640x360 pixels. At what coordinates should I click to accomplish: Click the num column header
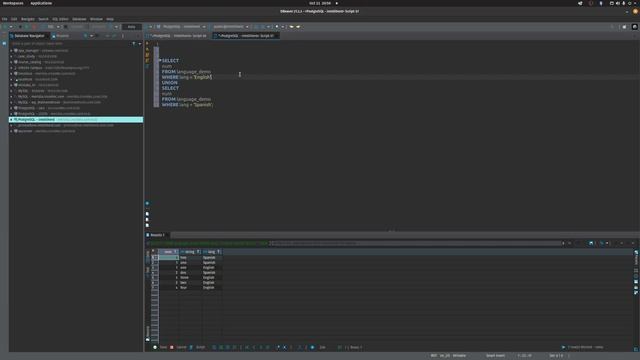(x=168, y=252)
